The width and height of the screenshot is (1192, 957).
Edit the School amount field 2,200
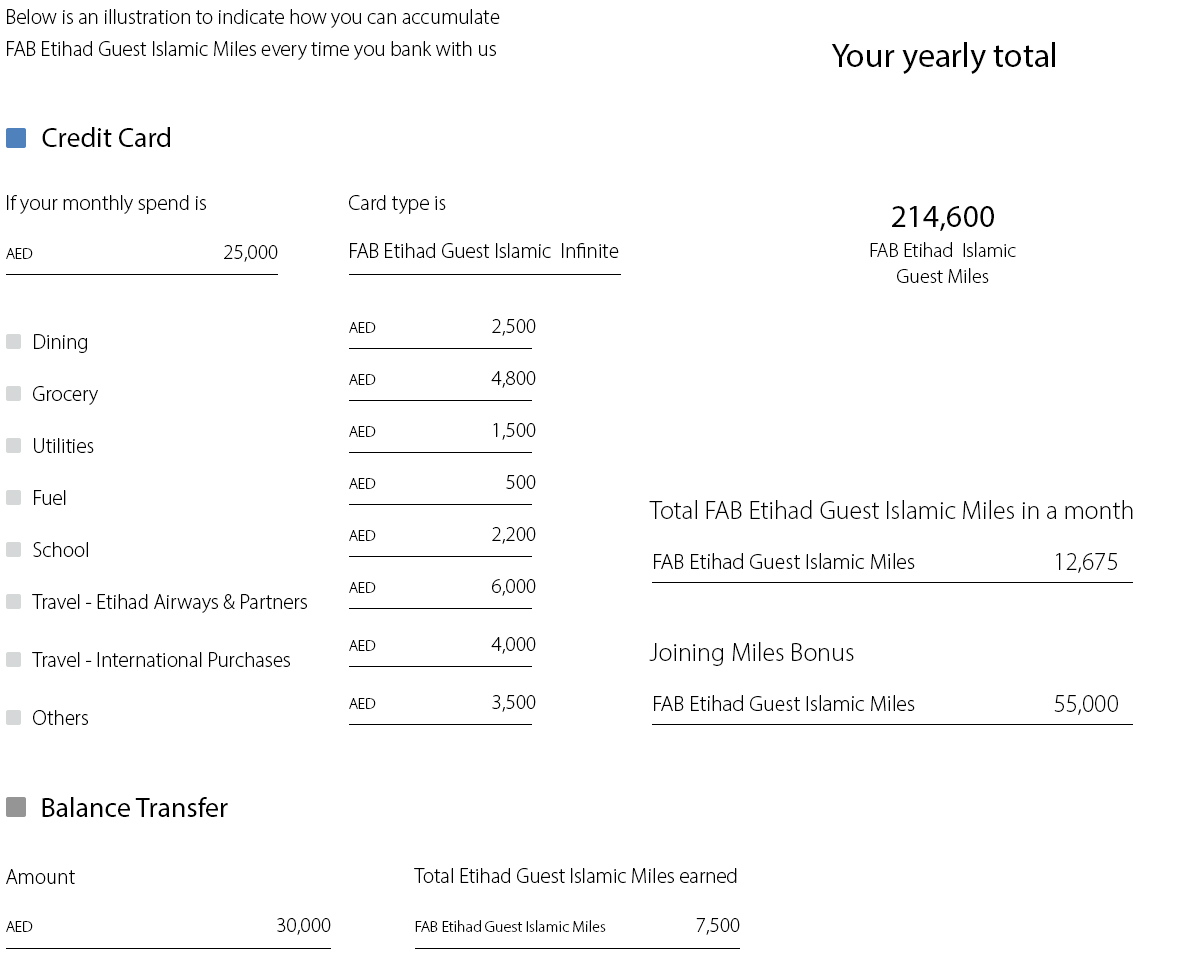click(x=440, y=536)
